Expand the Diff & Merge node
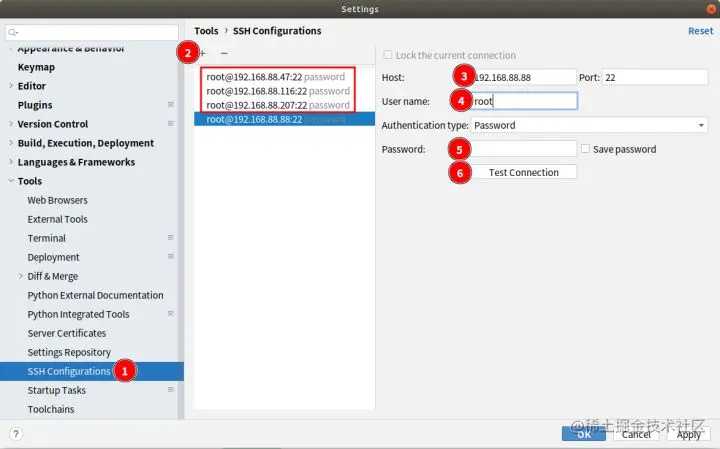The height and width of the screenshot is (449, 720). coord(21,276)
